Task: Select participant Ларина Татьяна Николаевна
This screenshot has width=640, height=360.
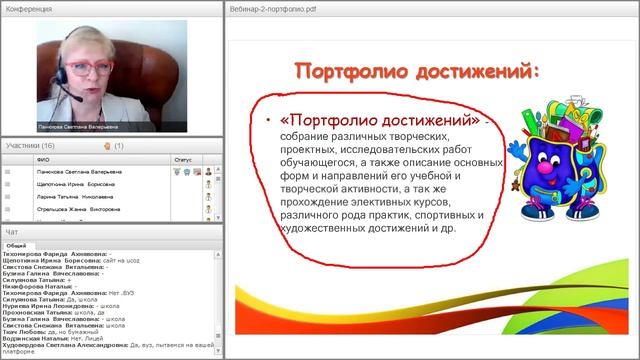Action: (x=75, y=197)
